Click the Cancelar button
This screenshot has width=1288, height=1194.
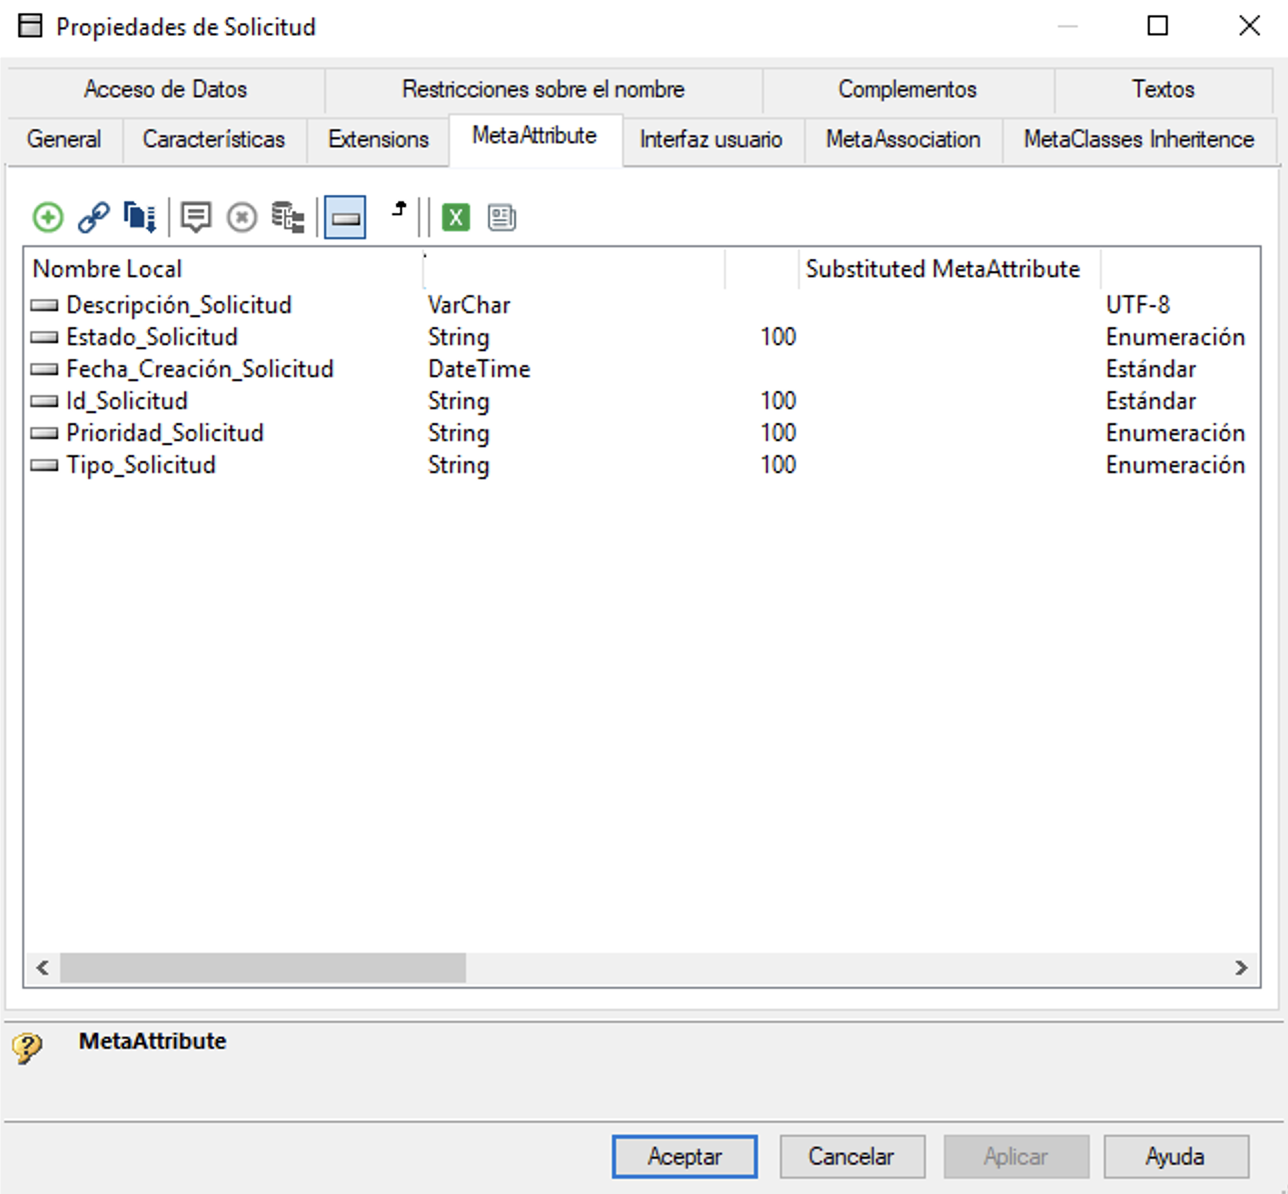click(852, 1157)
